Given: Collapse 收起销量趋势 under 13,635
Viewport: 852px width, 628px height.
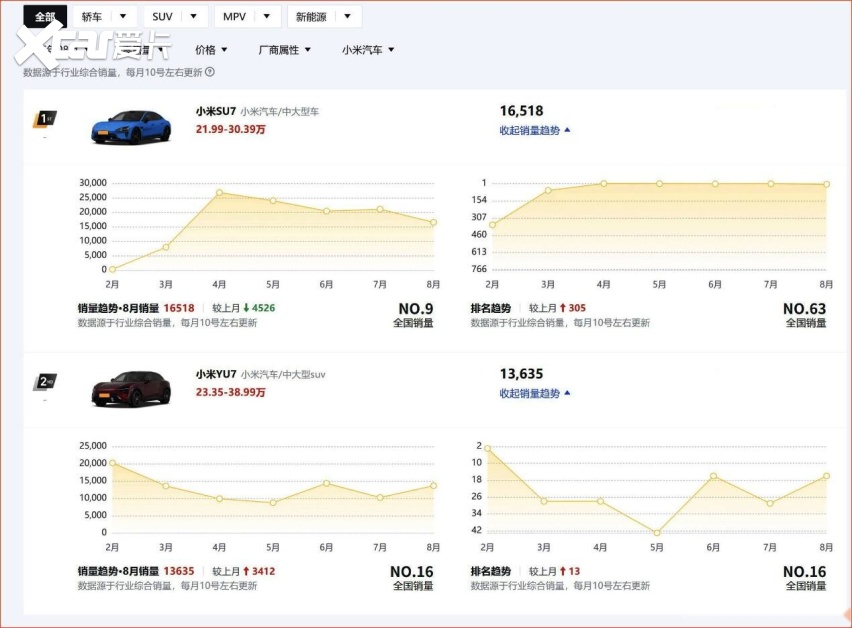Looking at the screenshot, I should click(x=535, y=393).
